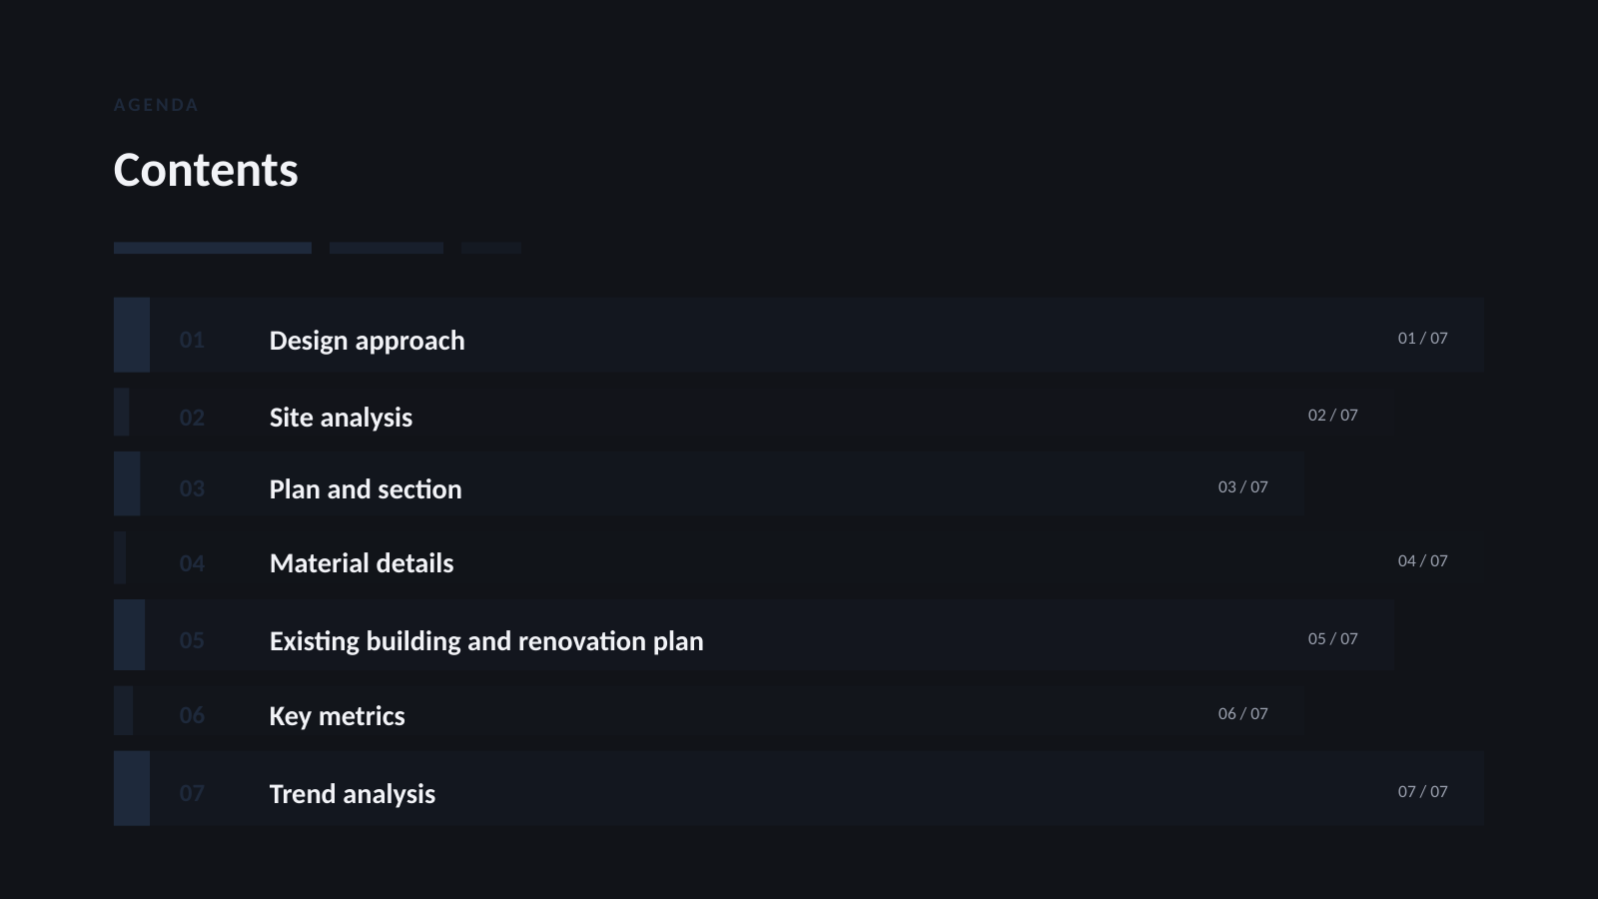Click the AGENDA label text
Viewport: 1598px width, 900px height.
click(156, 105)
